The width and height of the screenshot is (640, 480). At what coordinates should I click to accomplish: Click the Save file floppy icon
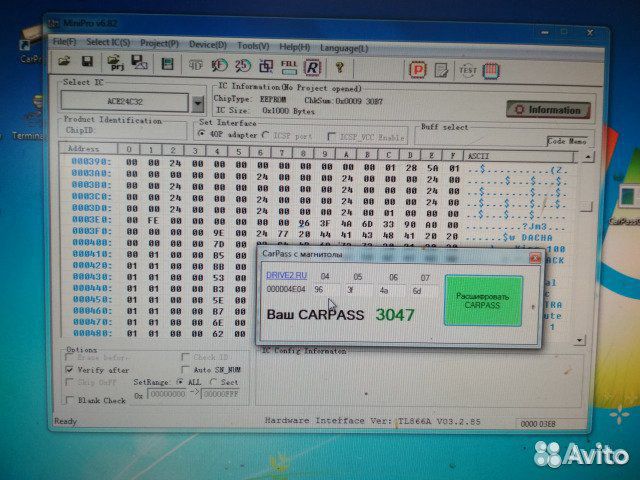(x=89, y=66)
